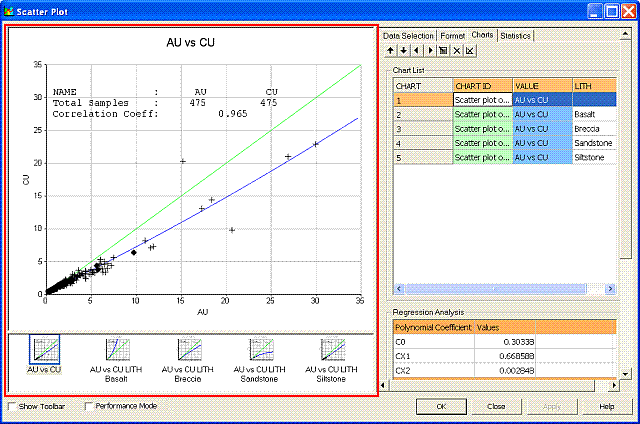Click the right arrow toolbar icon
Image resolution: width=640 pixels, height=424 pixels.
[429, 50]
